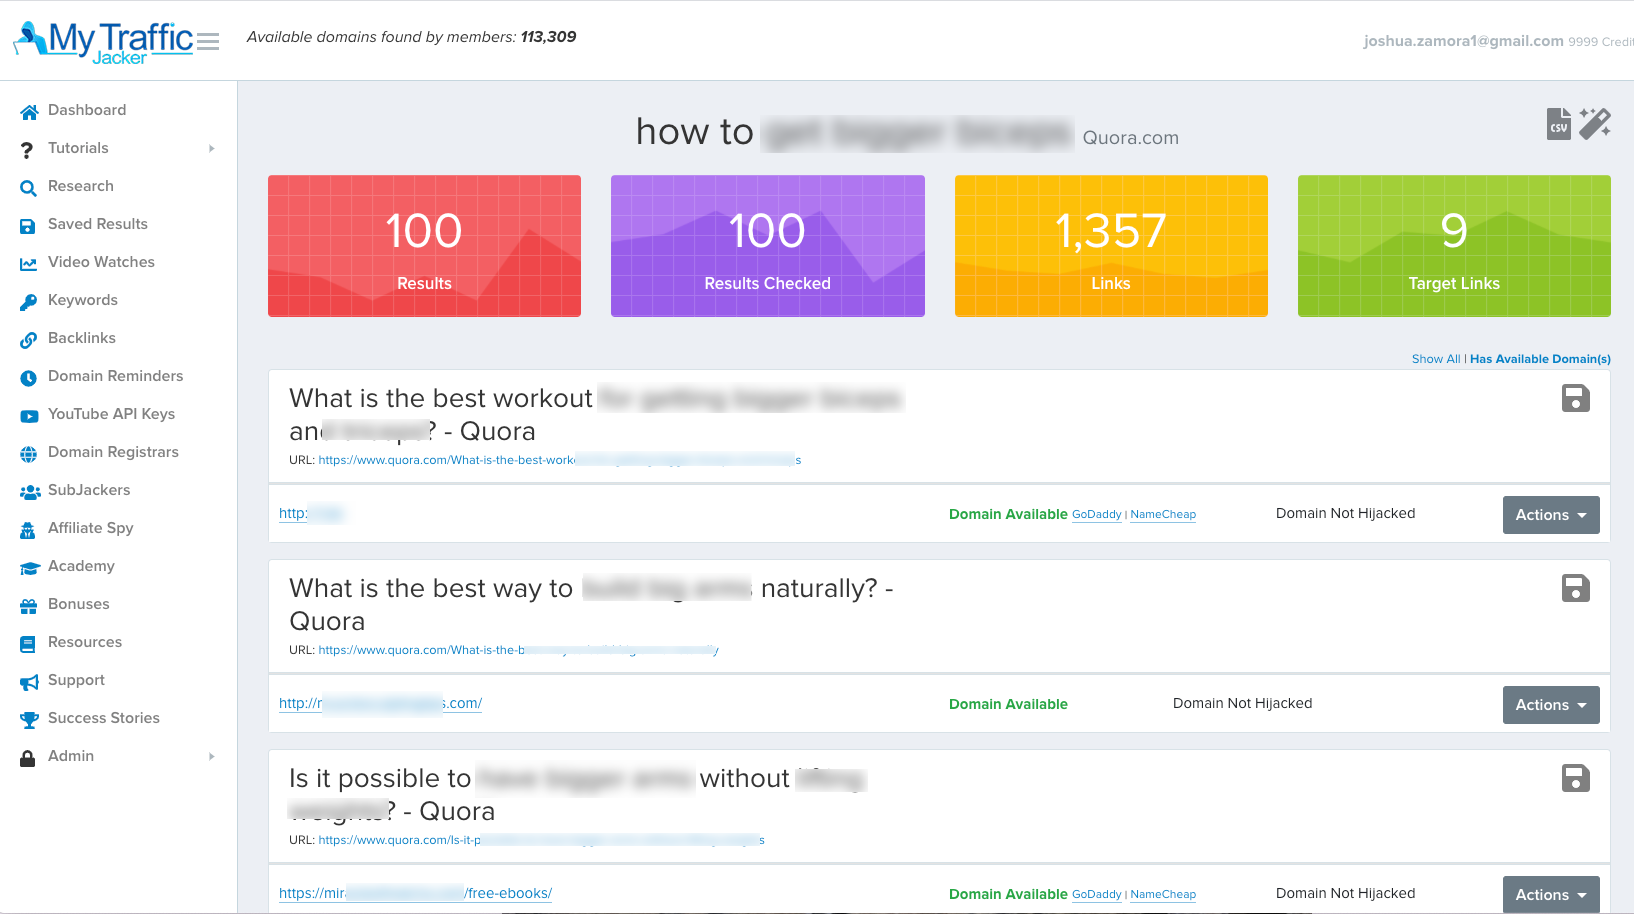Save the 'Is it possible to' result
Image resolution: width=1634 pixels, height=914 pixels.
(1575, 779)
